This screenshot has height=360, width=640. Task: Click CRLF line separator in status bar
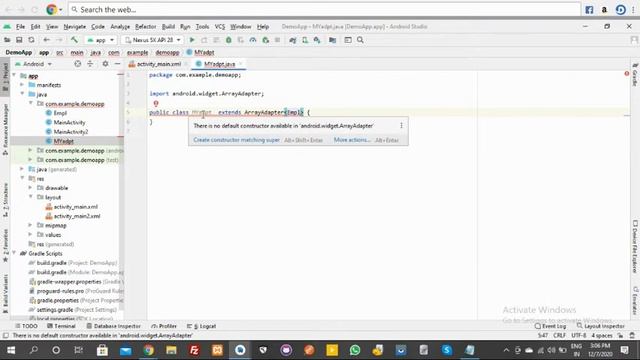559,336
